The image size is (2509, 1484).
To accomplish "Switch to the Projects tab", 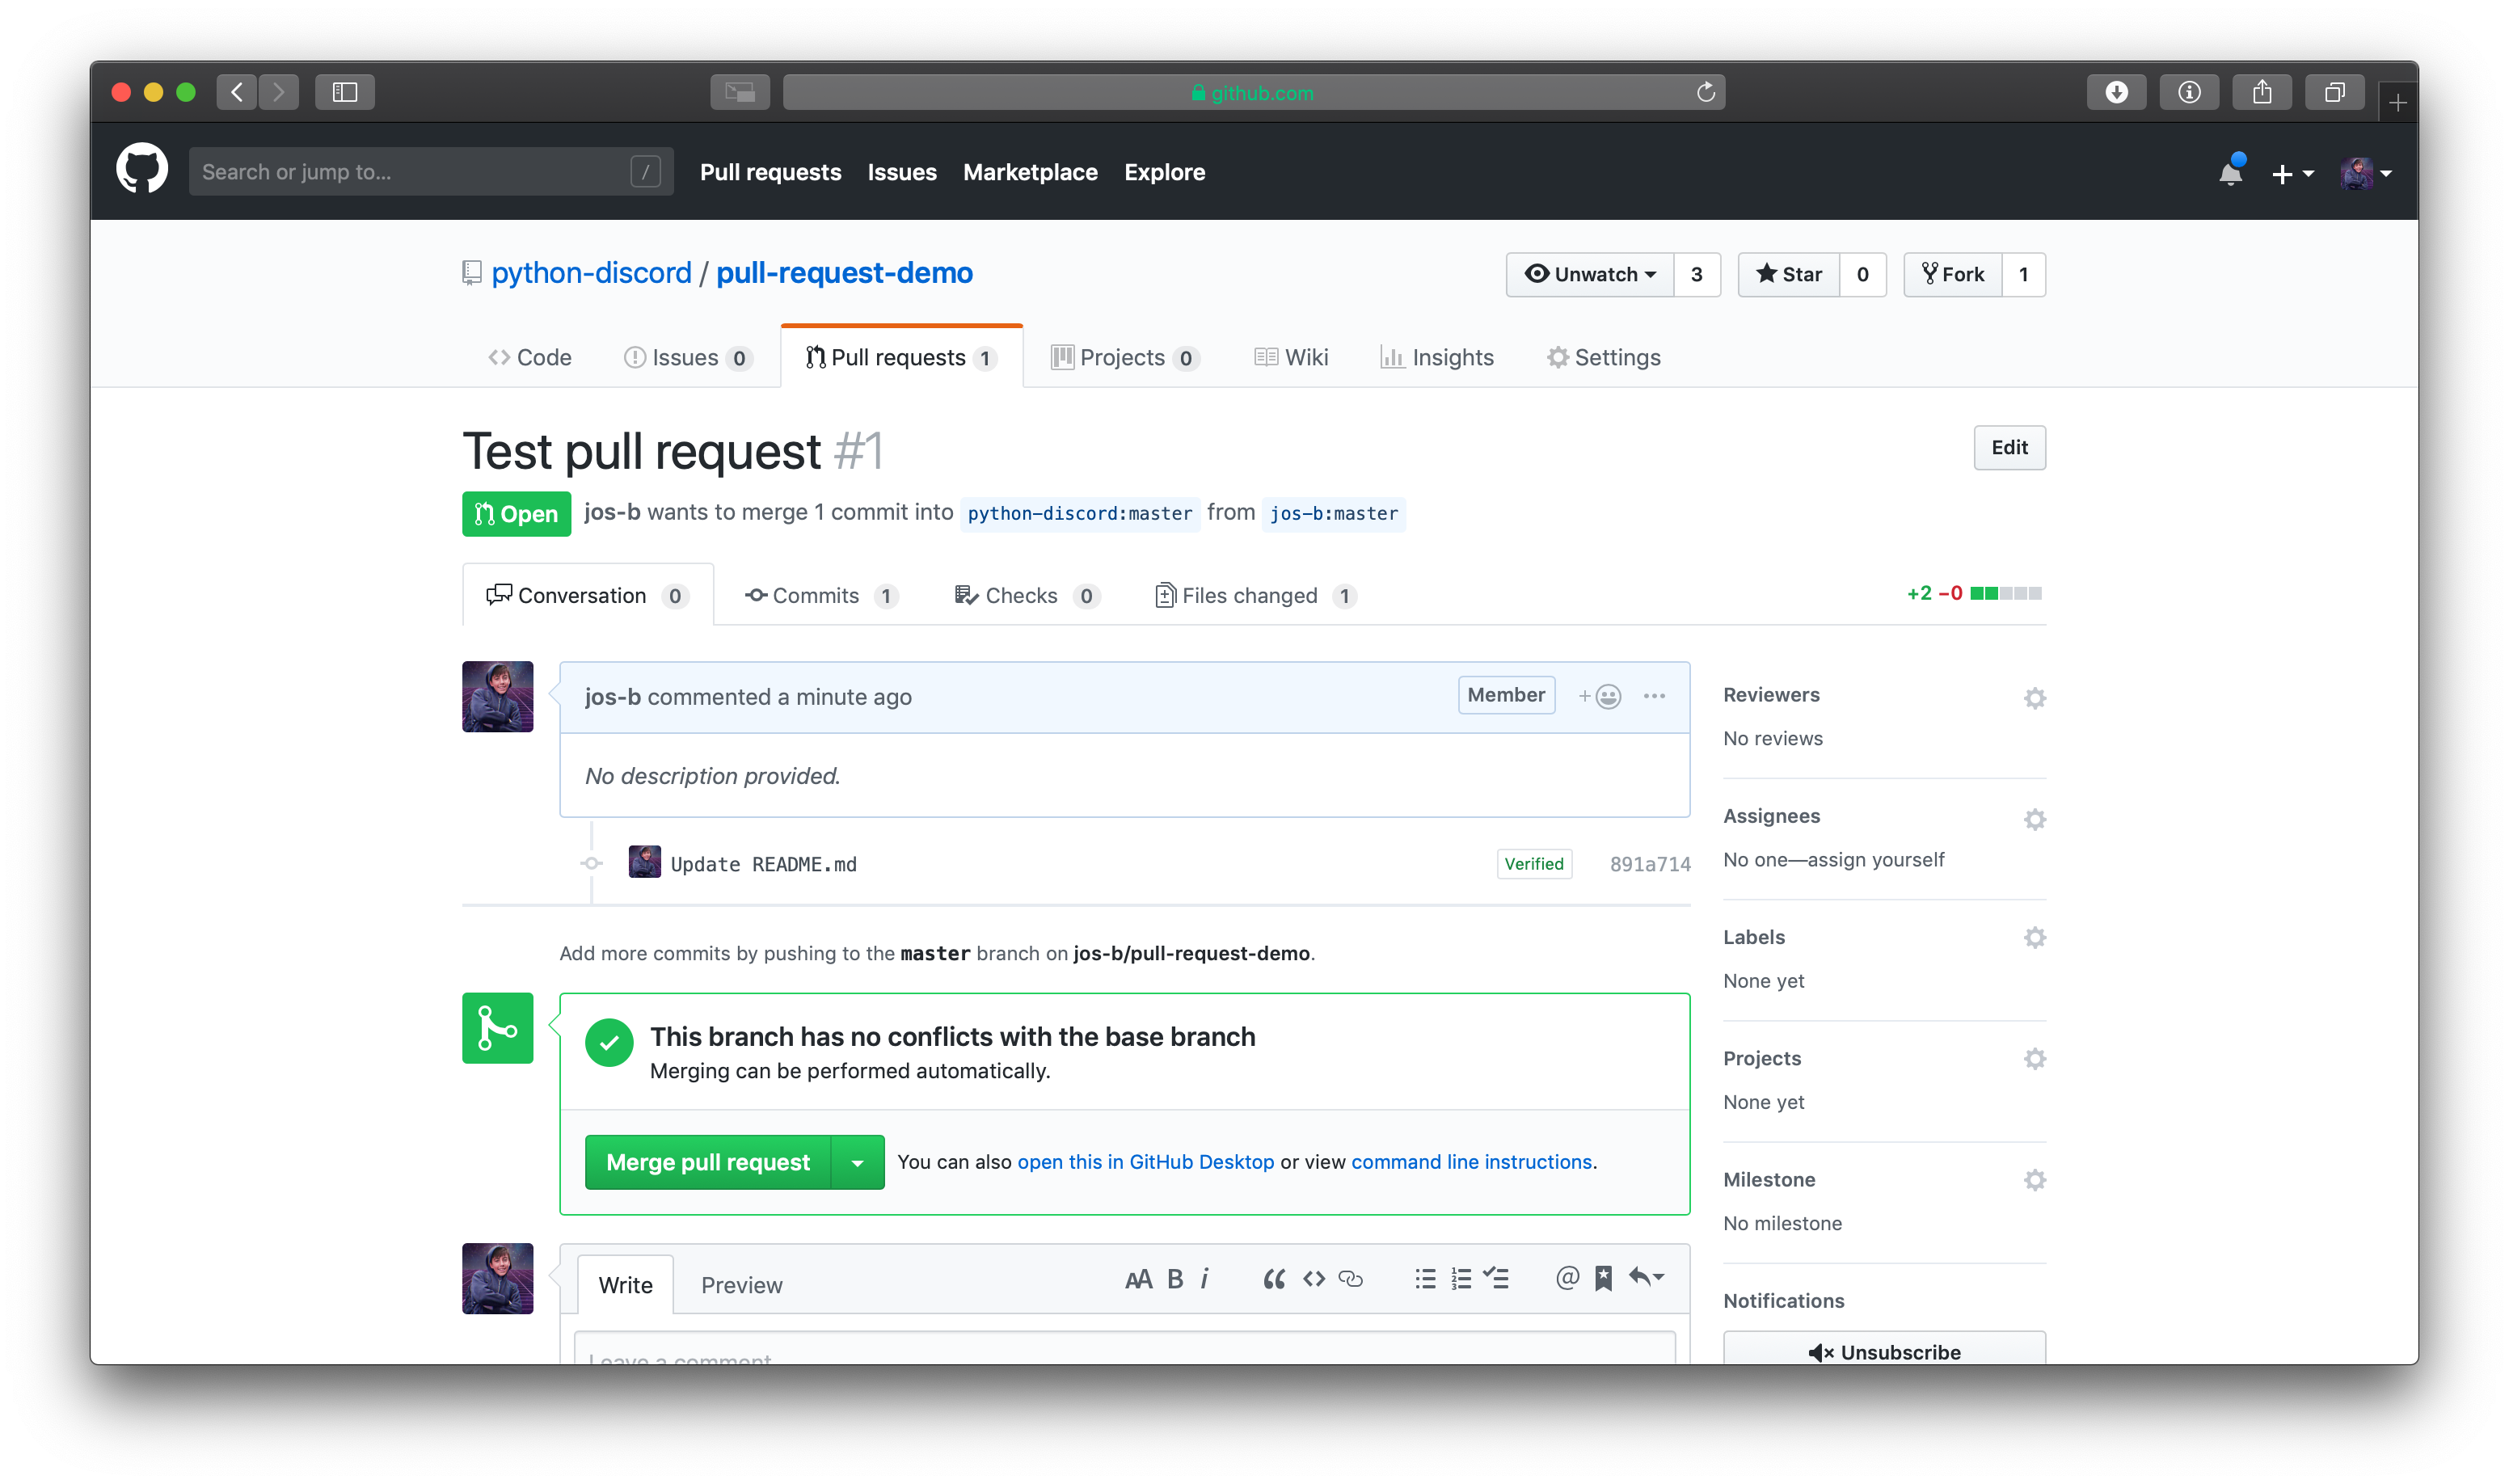I will pyautogui.click(x=1124, y=357).
